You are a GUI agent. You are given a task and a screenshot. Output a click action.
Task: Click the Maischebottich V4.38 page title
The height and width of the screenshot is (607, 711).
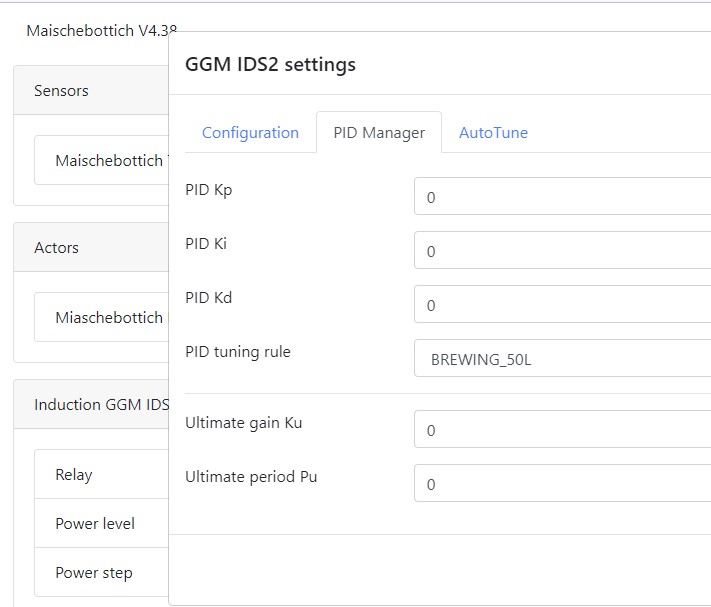pos(94,30)
